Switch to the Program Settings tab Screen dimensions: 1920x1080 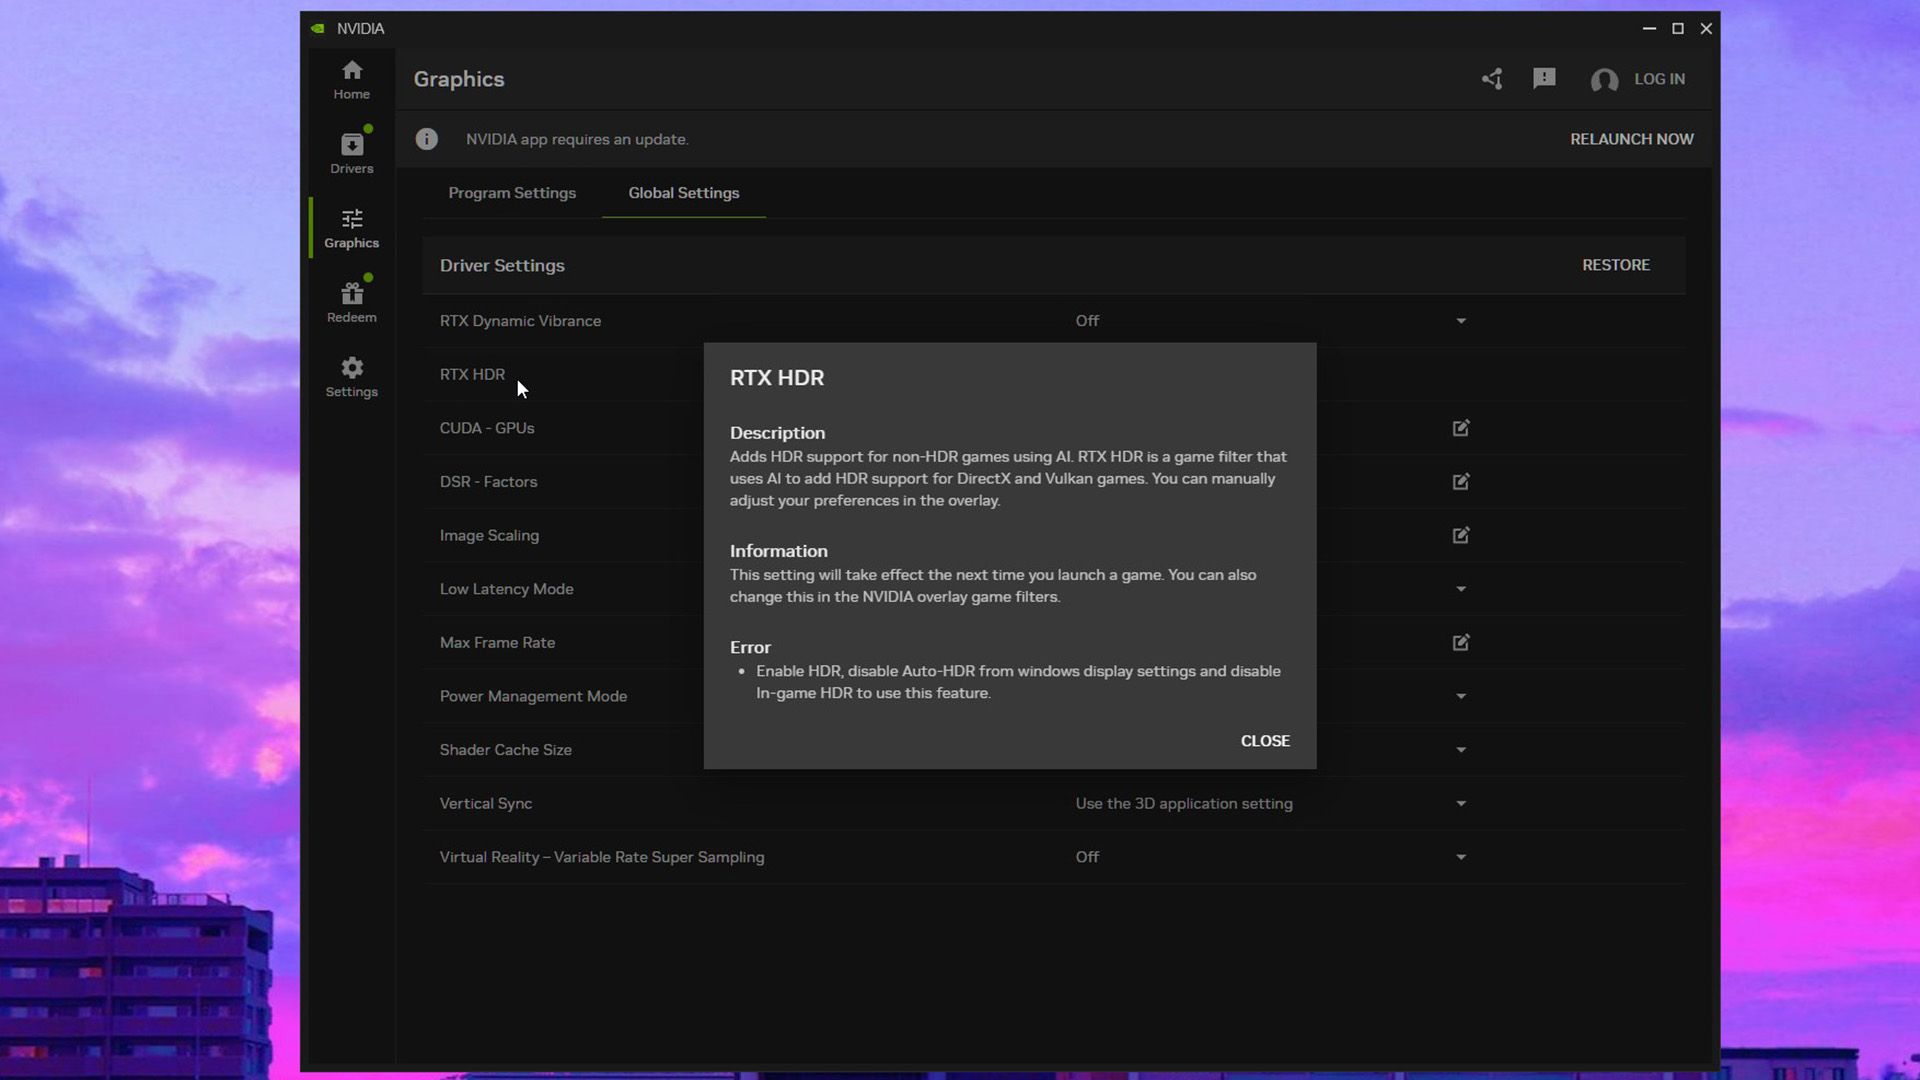pyautogui.click(x=512, y=193)
